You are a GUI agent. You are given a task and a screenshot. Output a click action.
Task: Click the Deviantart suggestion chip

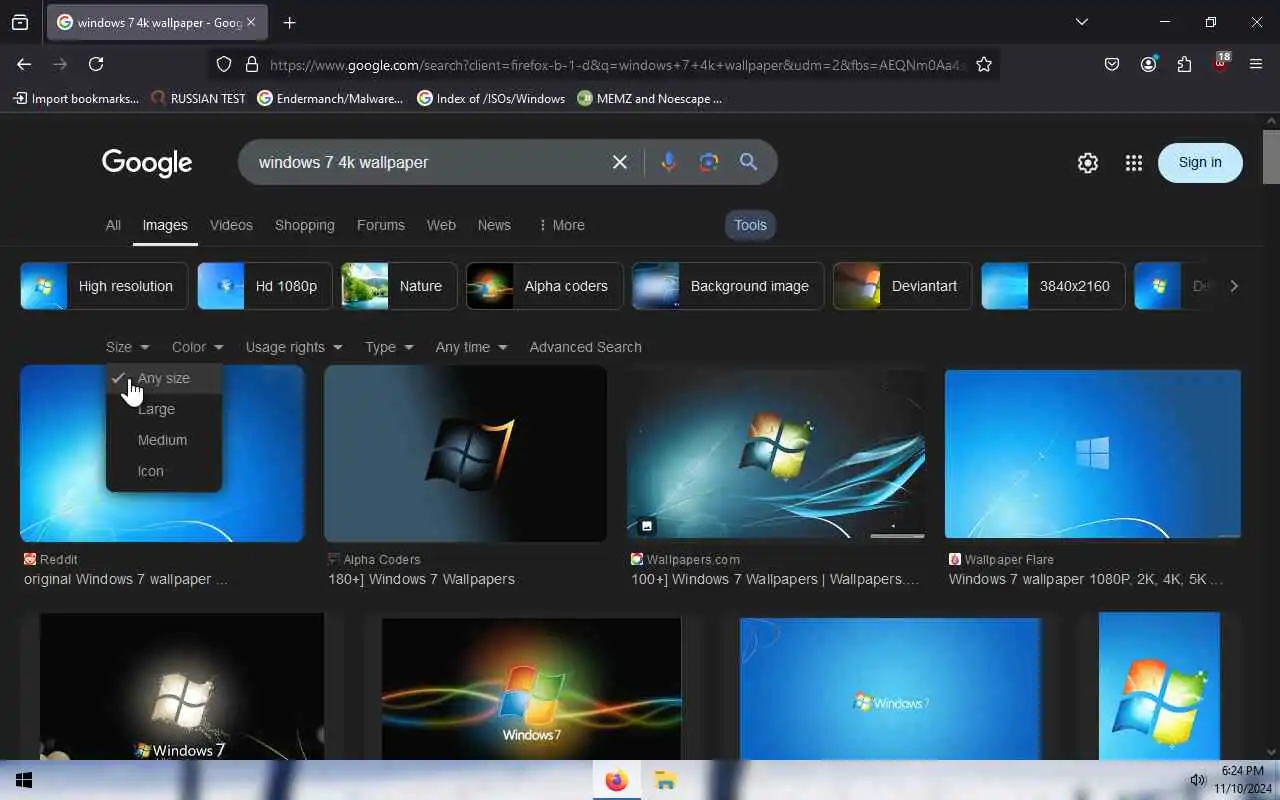(x=902, y=286)
